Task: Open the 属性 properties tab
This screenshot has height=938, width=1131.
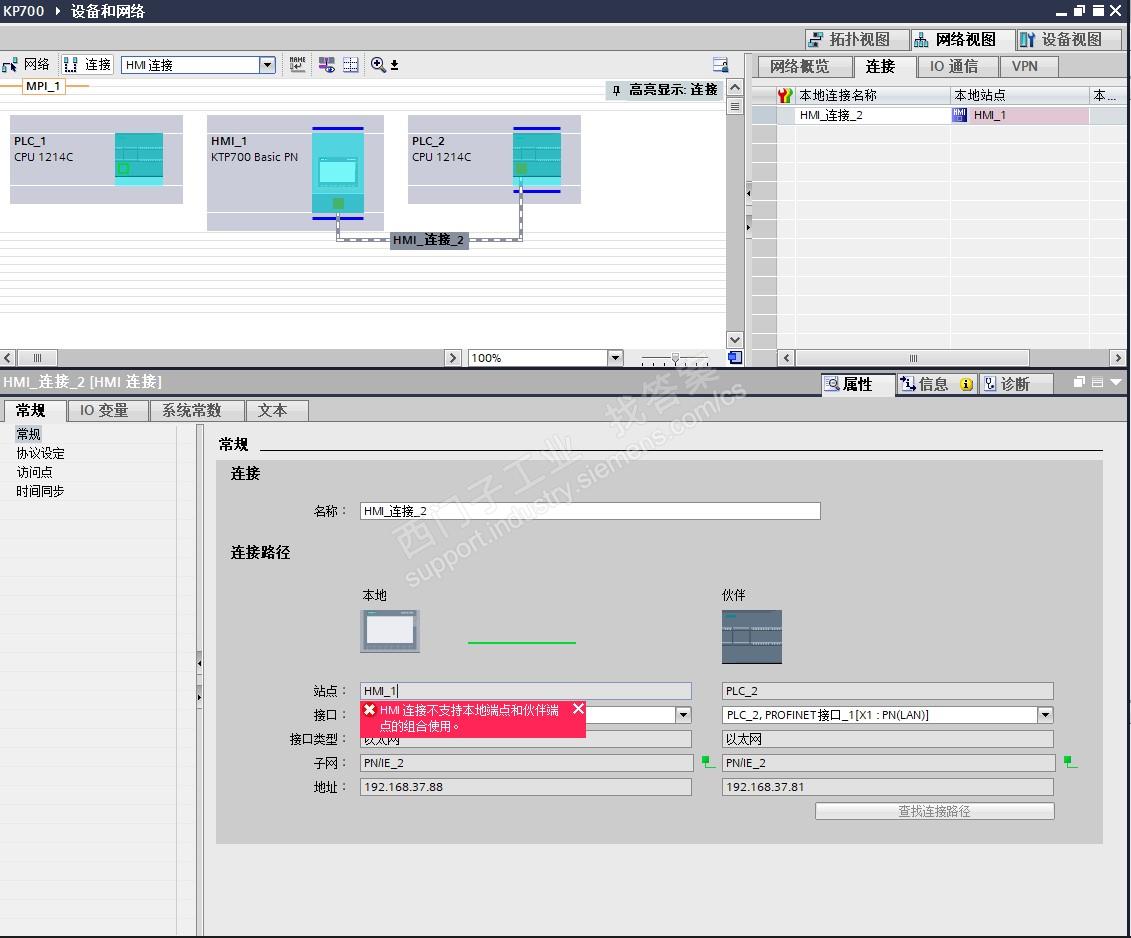Action: 858,384
